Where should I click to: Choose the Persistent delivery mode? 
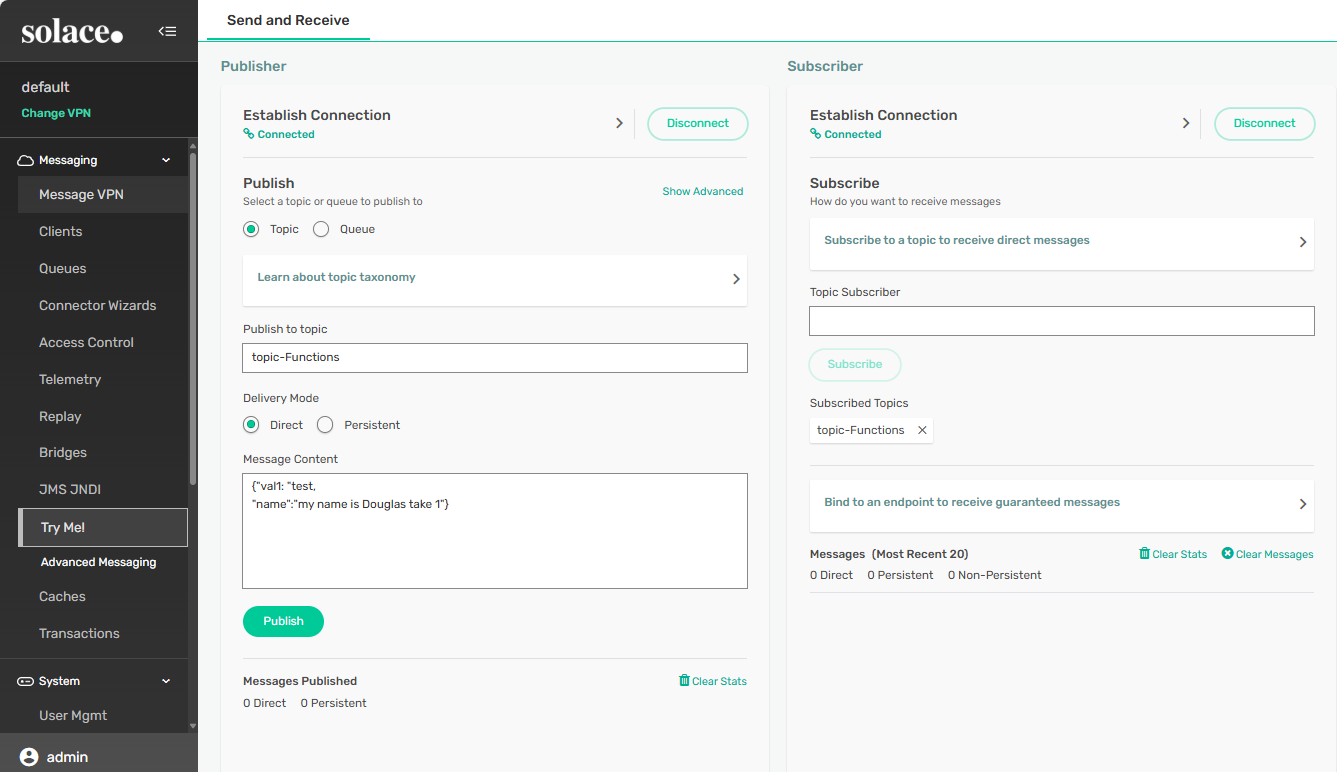325,425
